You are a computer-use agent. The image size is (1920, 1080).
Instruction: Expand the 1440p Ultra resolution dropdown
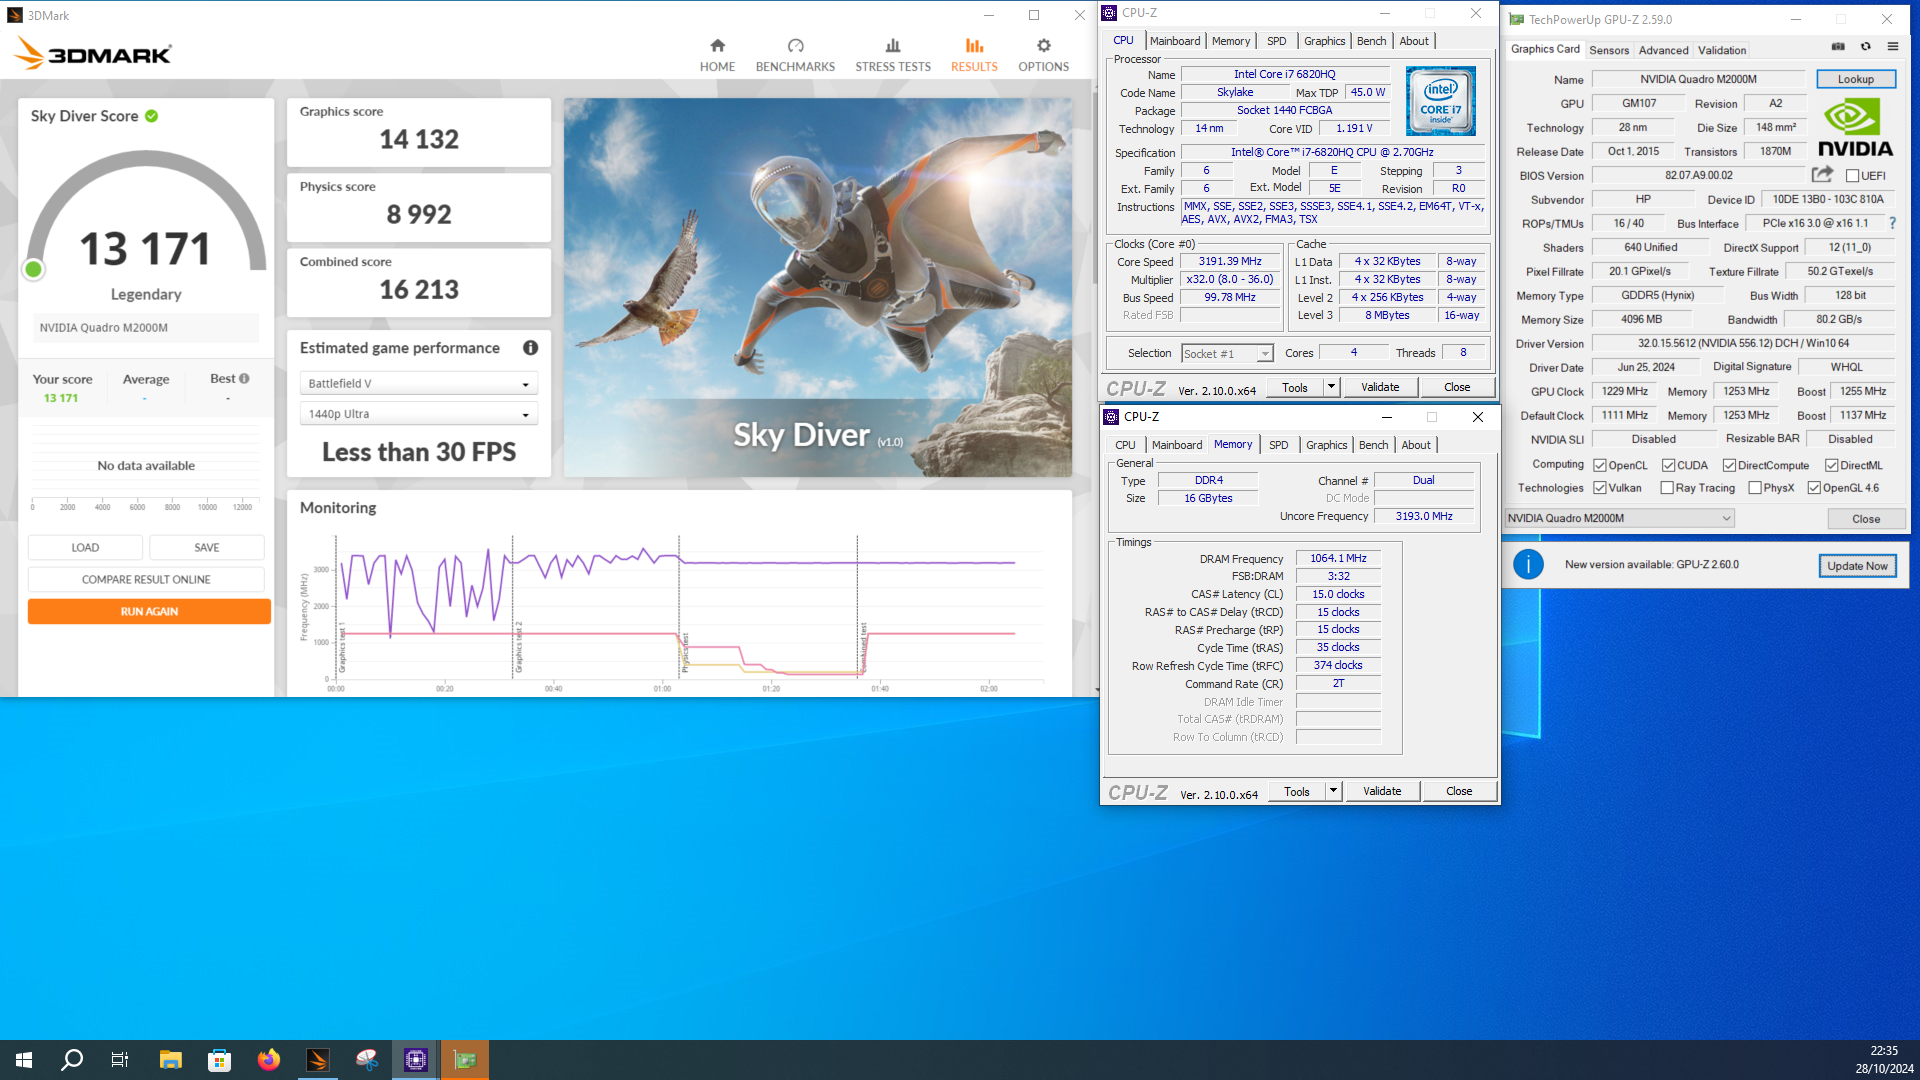click(x=418, y=414)
